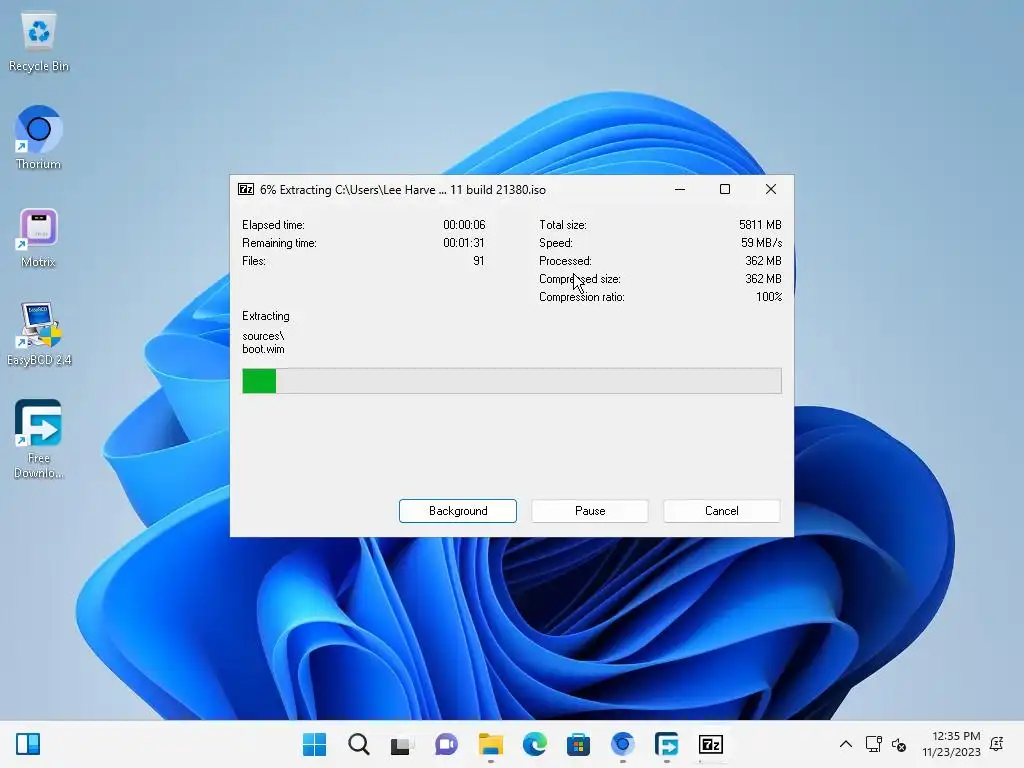
Task: Open the Chat app in taskbar
Action: pyautogui.click(x=447, y=744)
